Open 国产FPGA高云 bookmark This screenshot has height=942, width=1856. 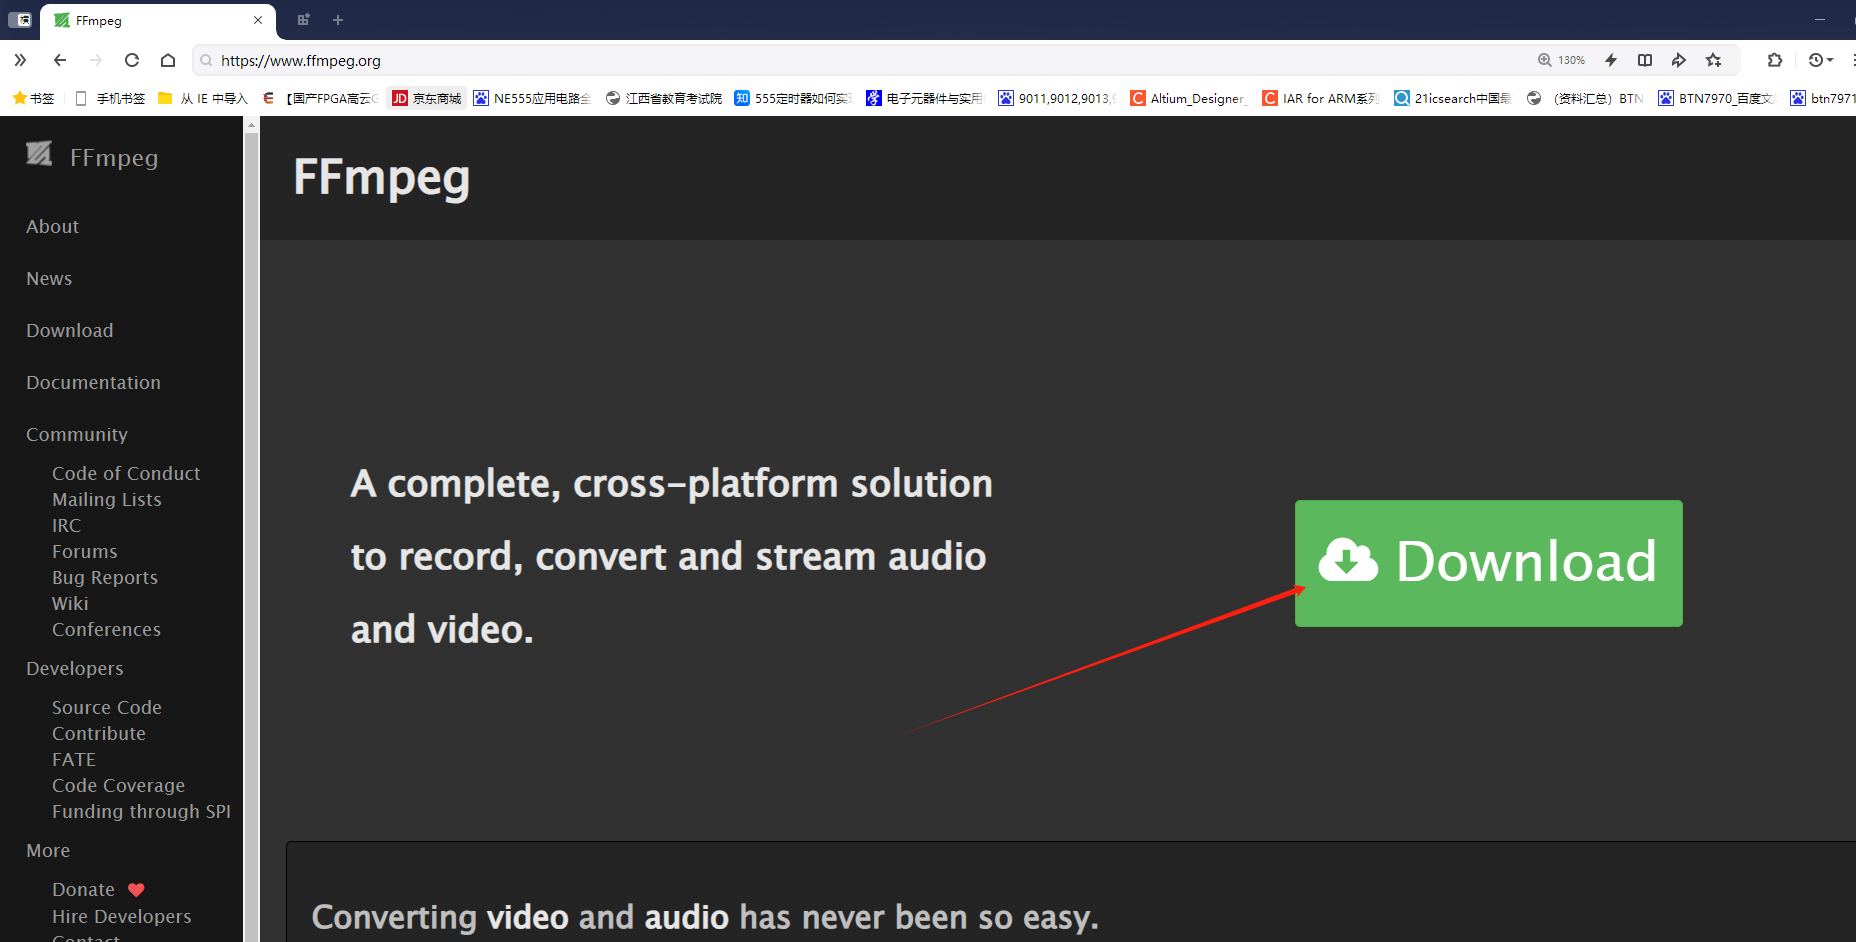(322, 98)
